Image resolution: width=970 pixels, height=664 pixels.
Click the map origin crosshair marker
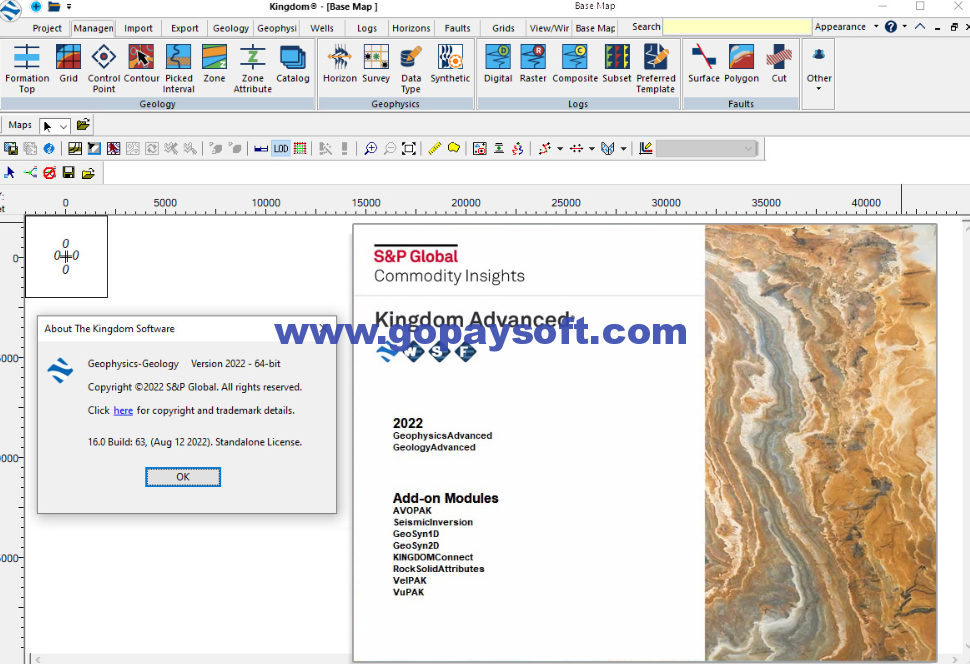[x=66, y=256]
